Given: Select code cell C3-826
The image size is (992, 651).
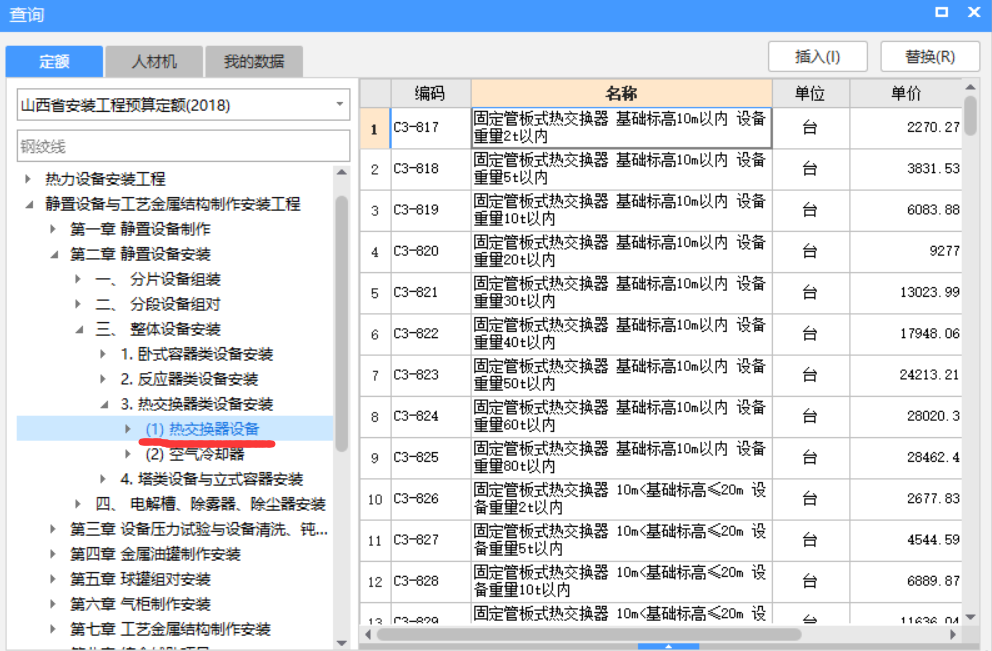Looking at the screenshot, I should coord(430,499).
